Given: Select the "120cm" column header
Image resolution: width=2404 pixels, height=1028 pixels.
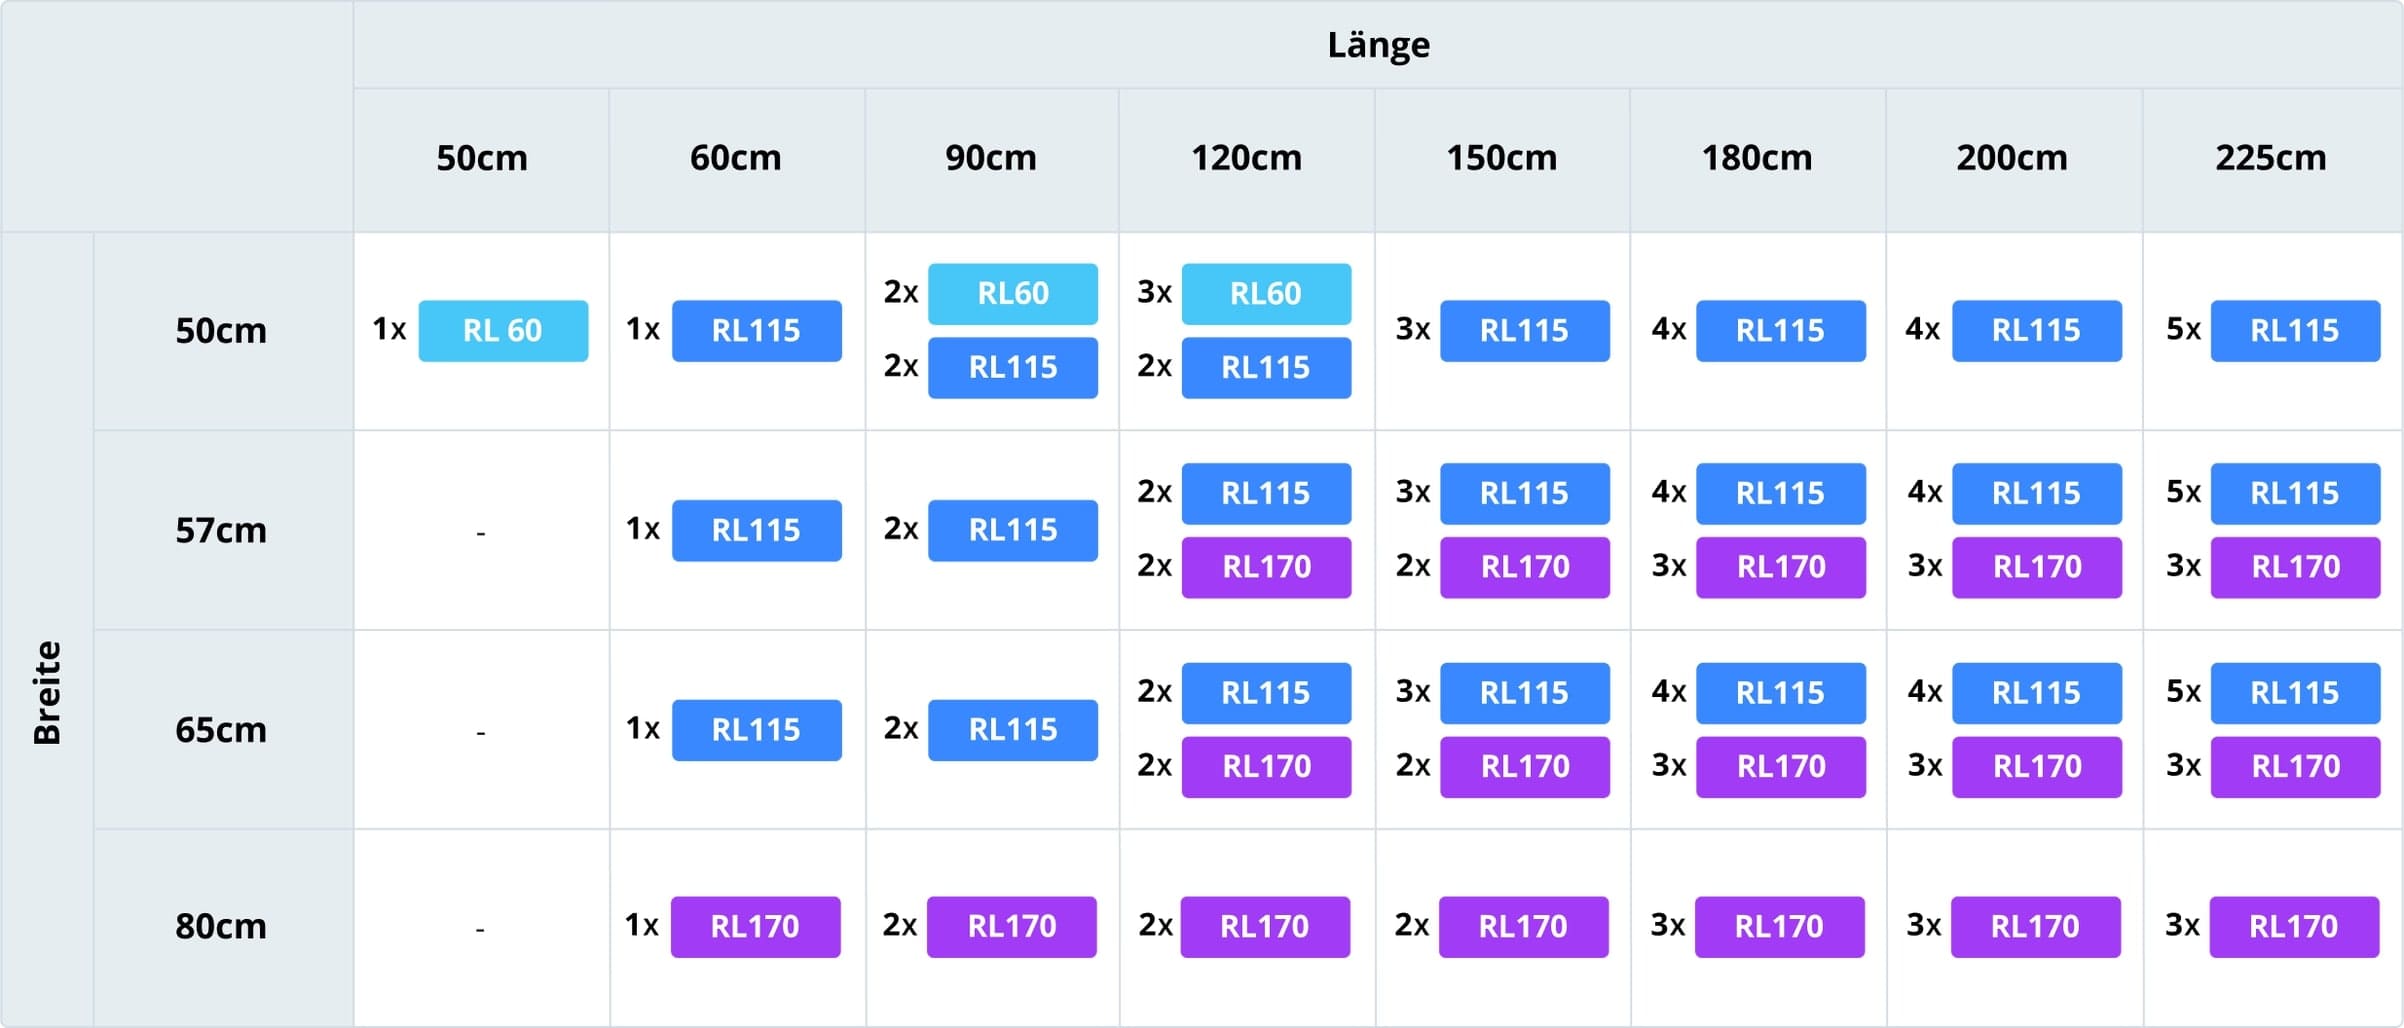Looking at the screenshot, I should [x=1246, y=158].
